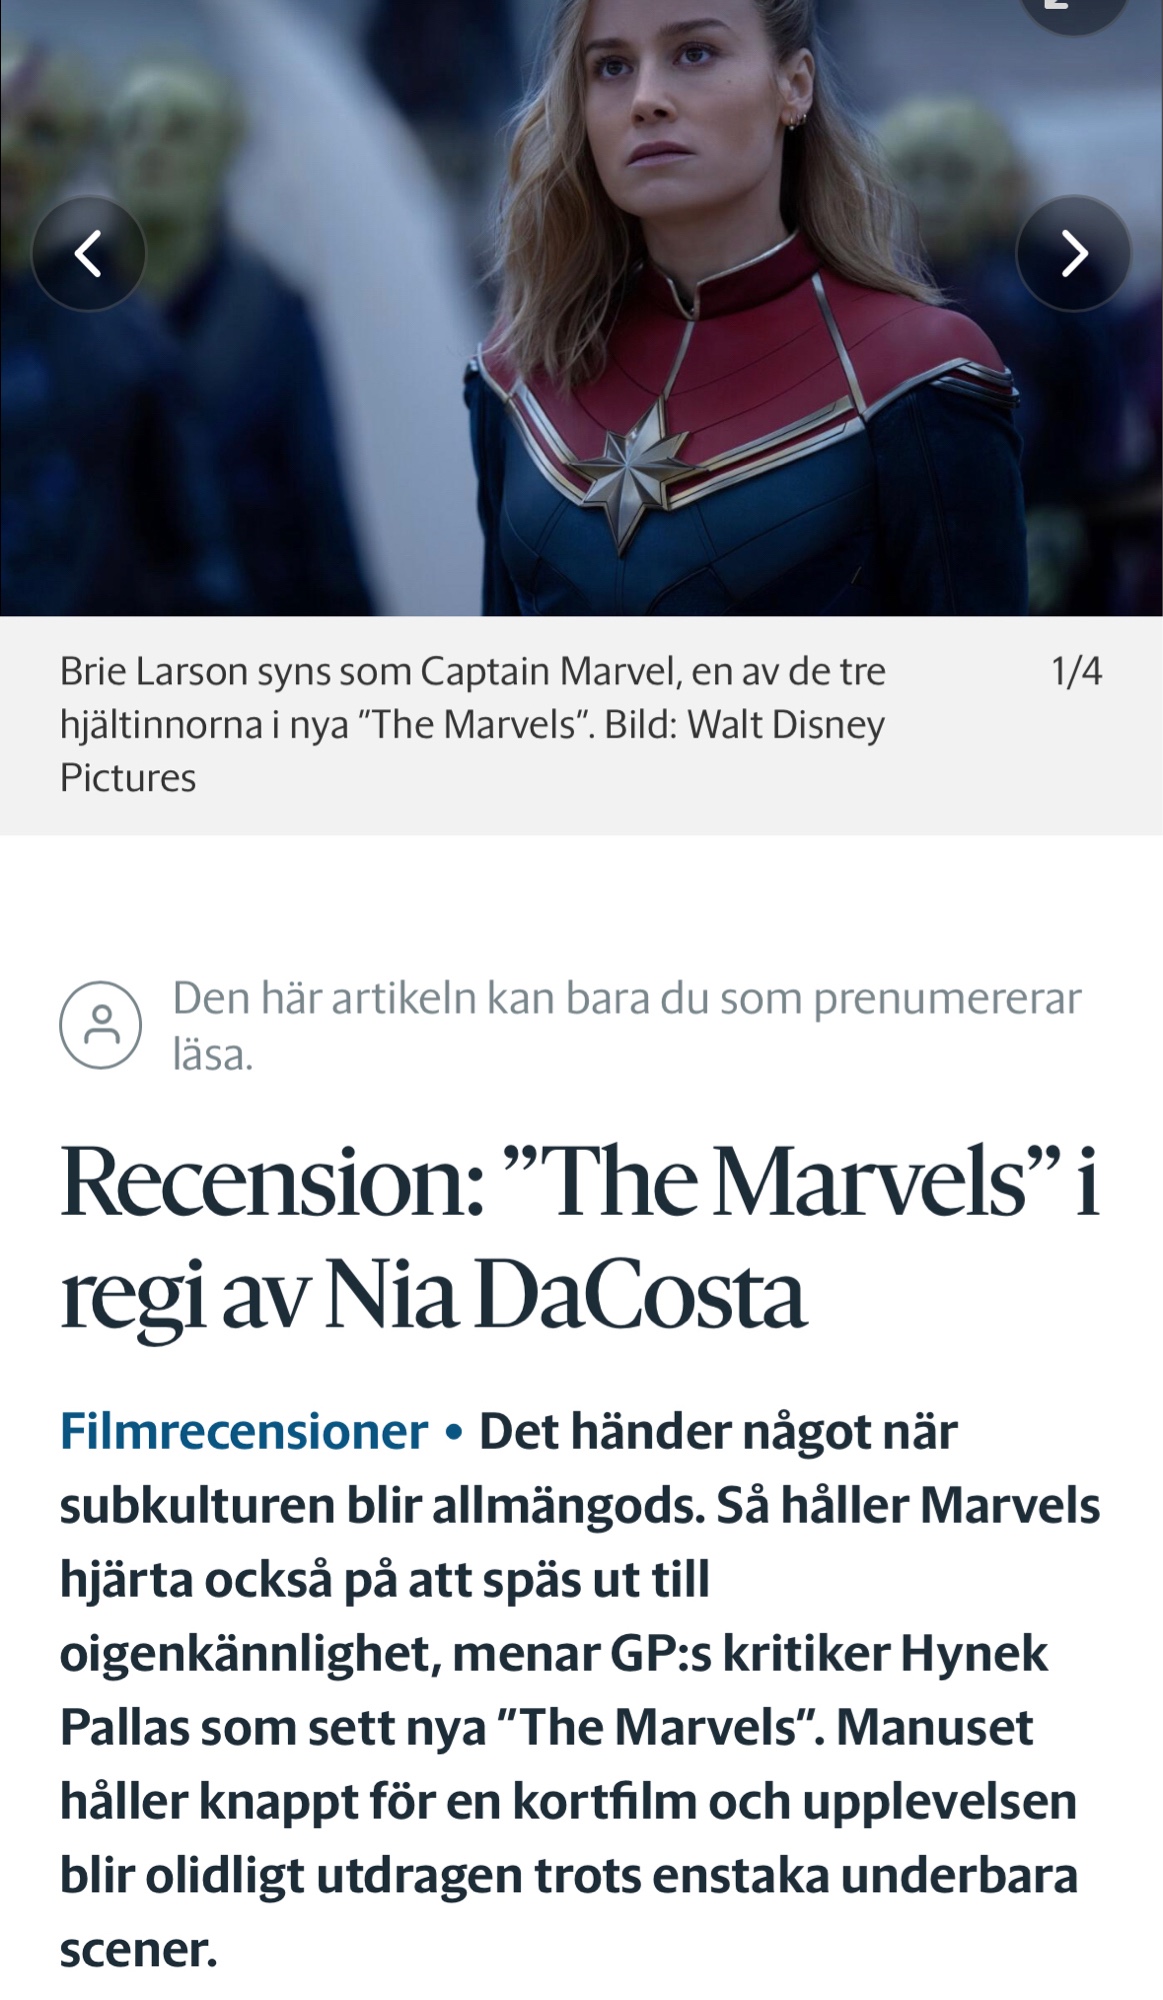Tap the bold intro paragraph about subkulturen

tap(580, 1690)
